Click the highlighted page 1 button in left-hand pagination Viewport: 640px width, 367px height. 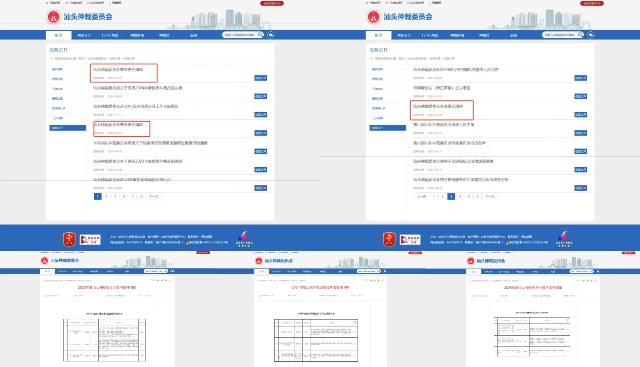(98, 196)
